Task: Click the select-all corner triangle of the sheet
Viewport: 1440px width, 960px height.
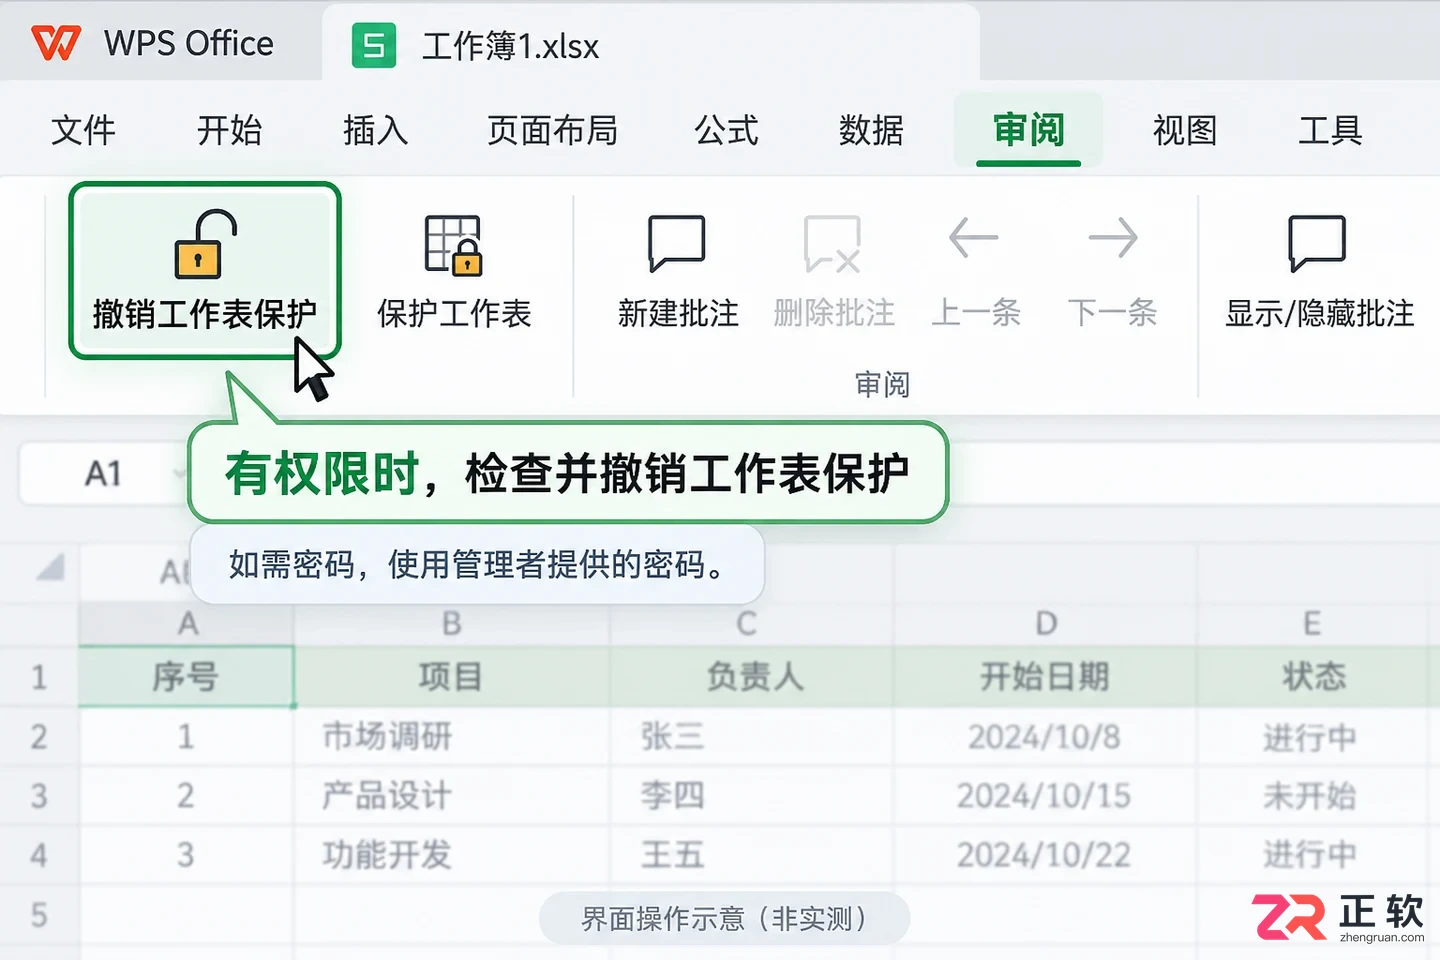Action: tap(50, 568)
